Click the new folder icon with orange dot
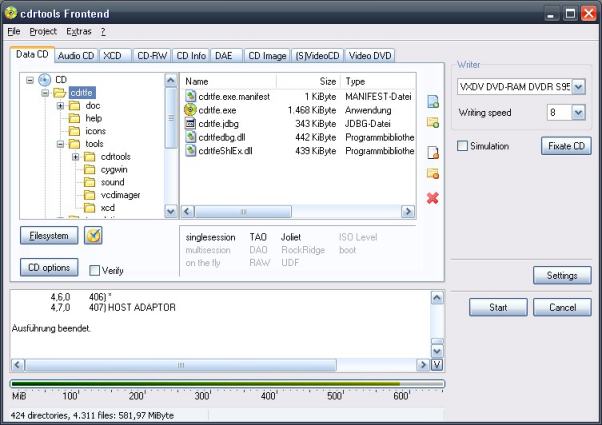Image resolution: width=602 pixels, height=425 pixels. [433, 174]
